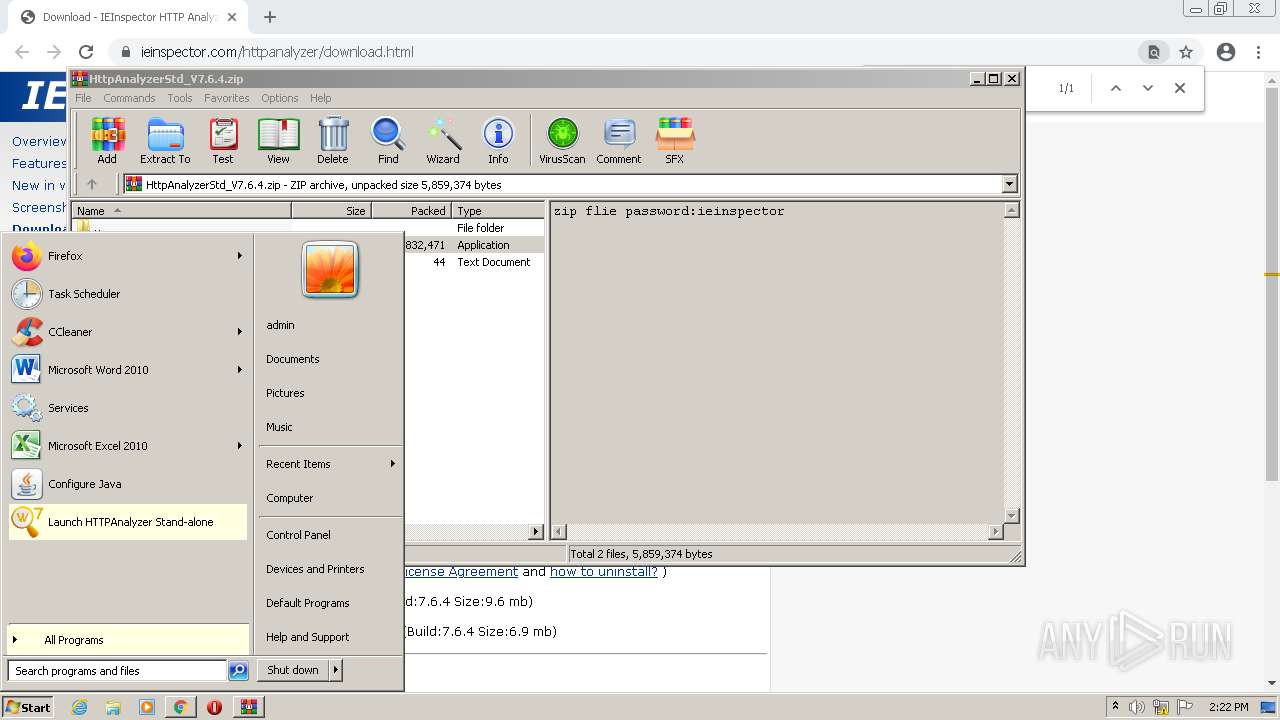Sort by the Packed column header
The height and width of the screenshot is (720, 1280).
pyautogui.click(x=411, y=210)
